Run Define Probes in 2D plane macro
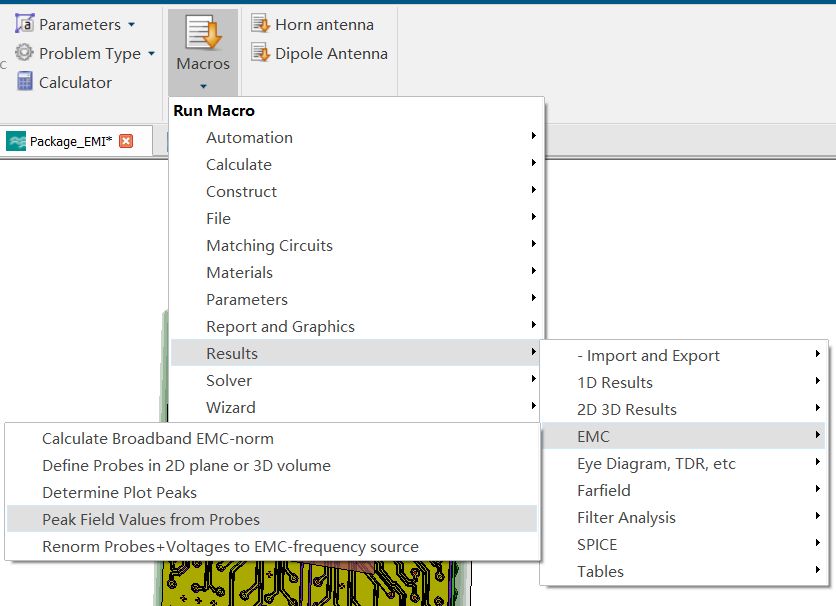This screenshot has height=606, width=836. pos(272,465)
